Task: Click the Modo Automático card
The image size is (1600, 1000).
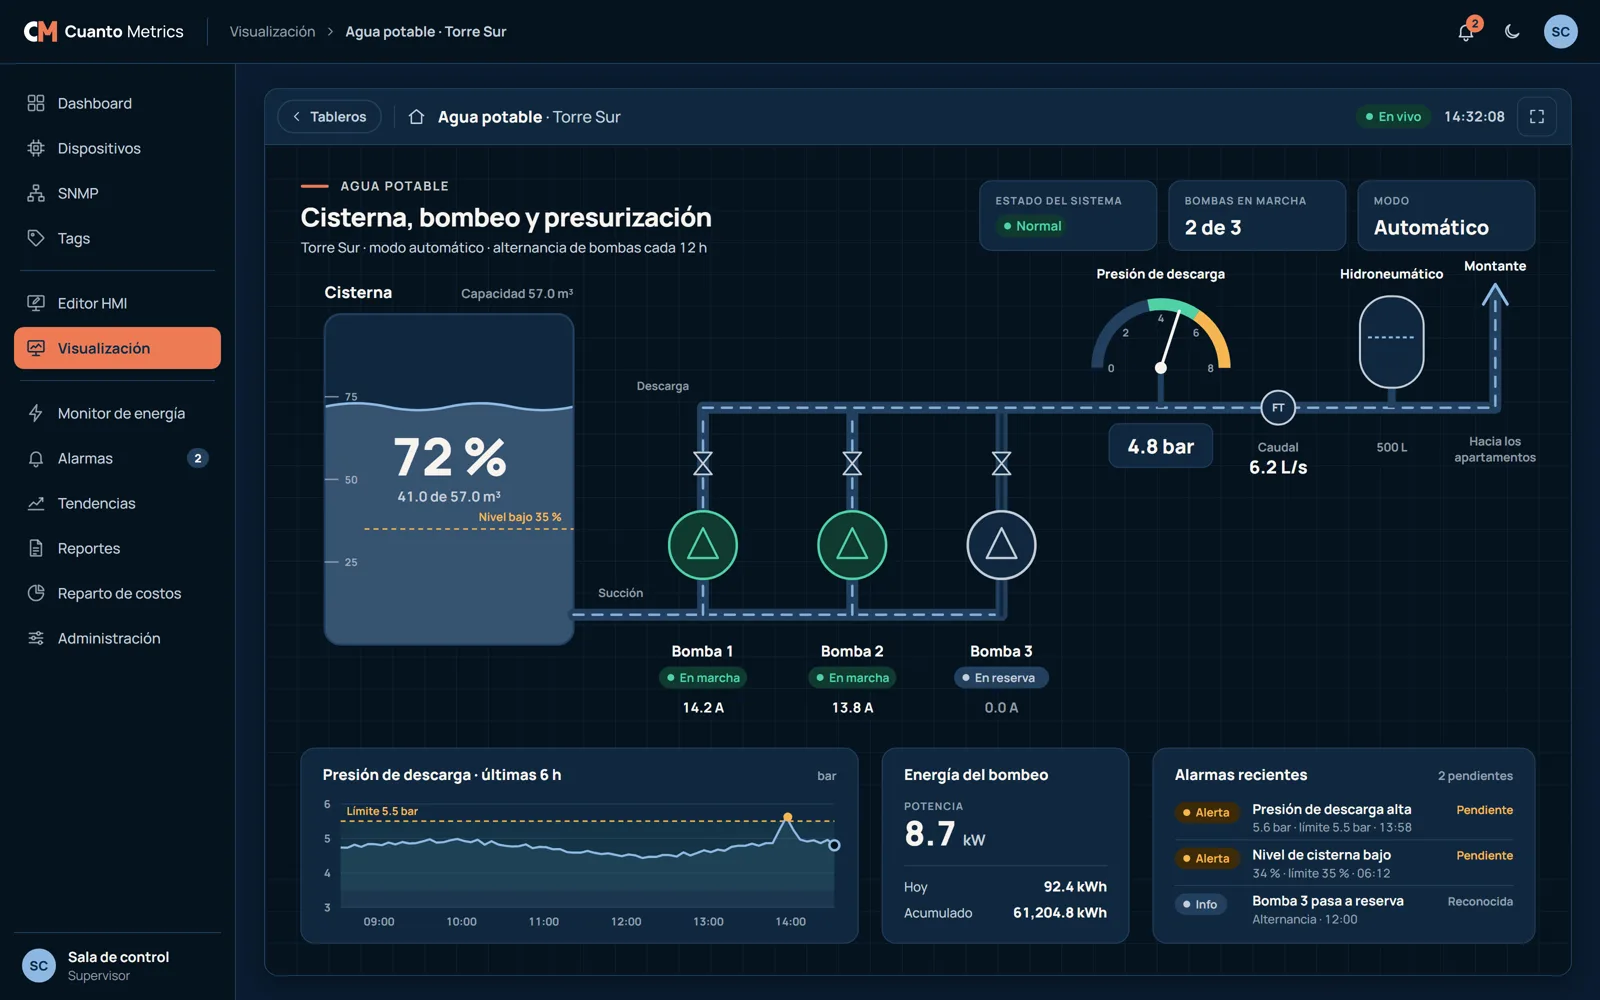Action: click(x=1446, y=215)
